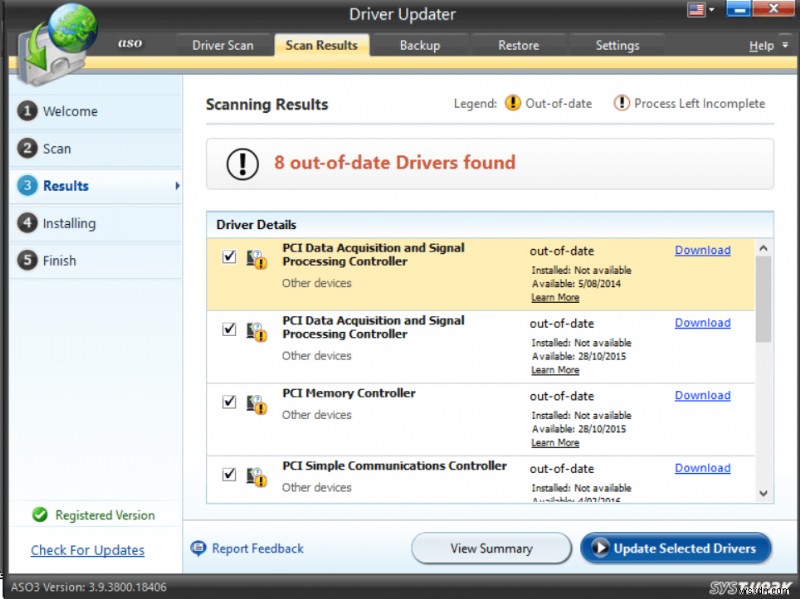Open the language dropdown arrow beside flag
Viewport: 800px width, 599px height.
pos(711,9)
